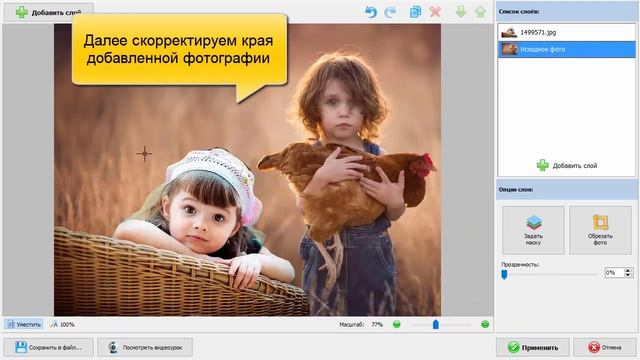
Task: Click the Уместить fit button
Action: (x=24, y=324)
